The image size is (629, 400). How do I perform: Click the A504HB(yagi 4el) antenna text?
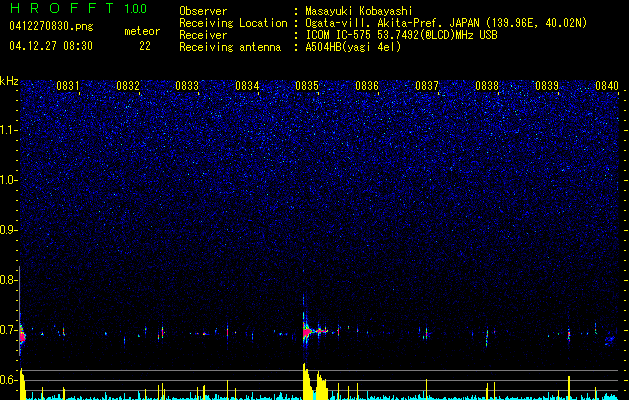353,47
